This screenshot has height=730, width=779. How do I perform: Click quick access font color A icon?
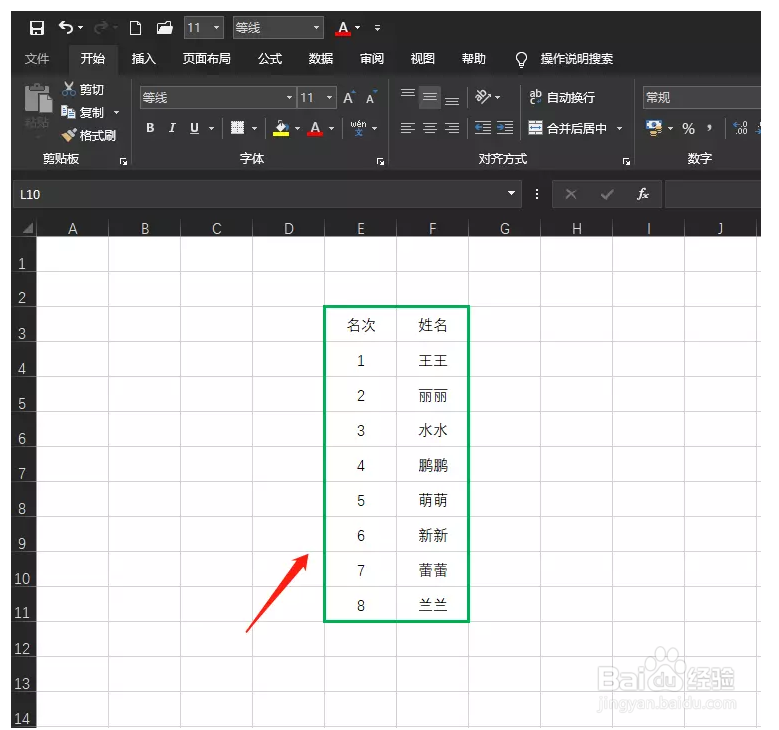pyautogui.click(x=343, y=28)
